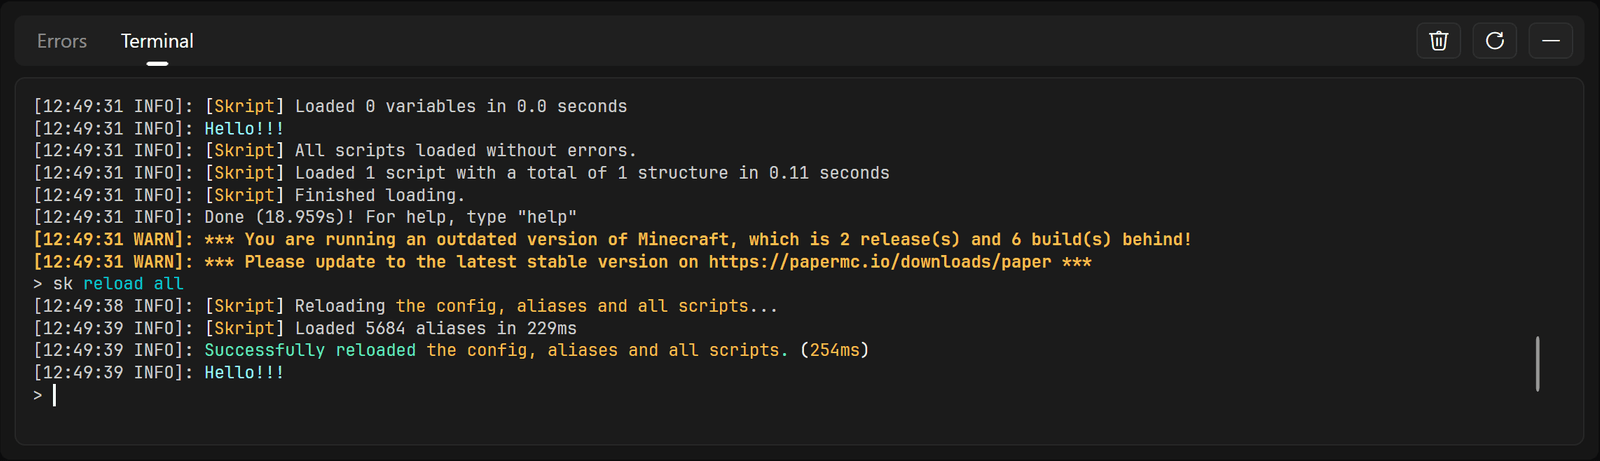Viewport: 1600px width, 461px height.
Task: Open the papermc.io downloads link
Action: 880,262
